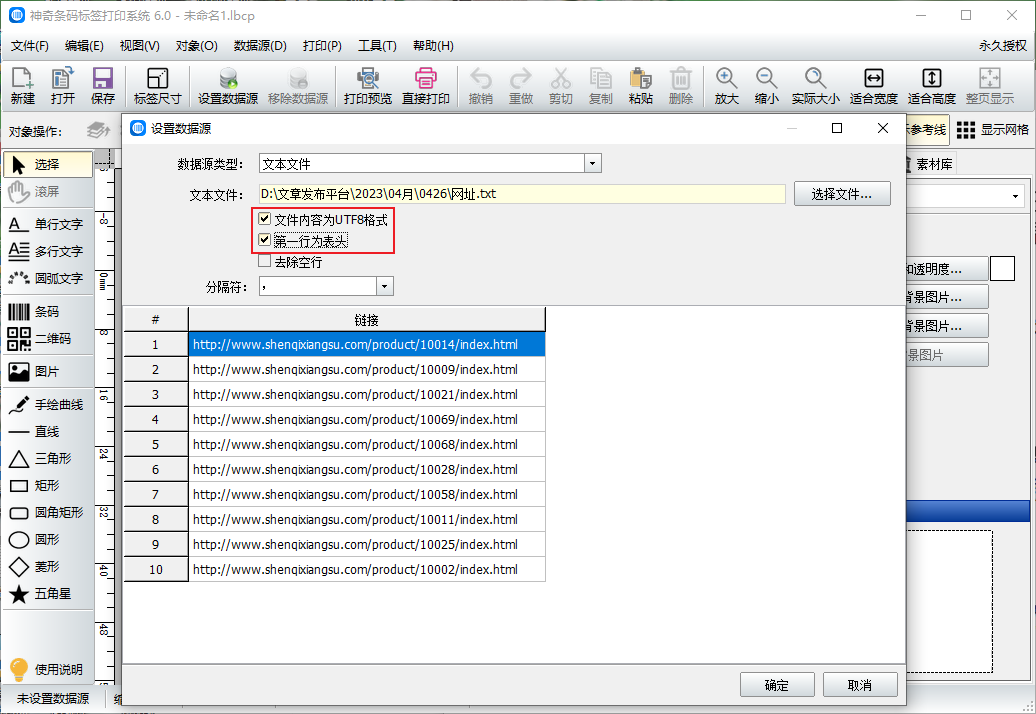This screenshot has width=1036, height=714.
Task: Select the 圆弧文字 arc text tool
Action: coord(46,279)
